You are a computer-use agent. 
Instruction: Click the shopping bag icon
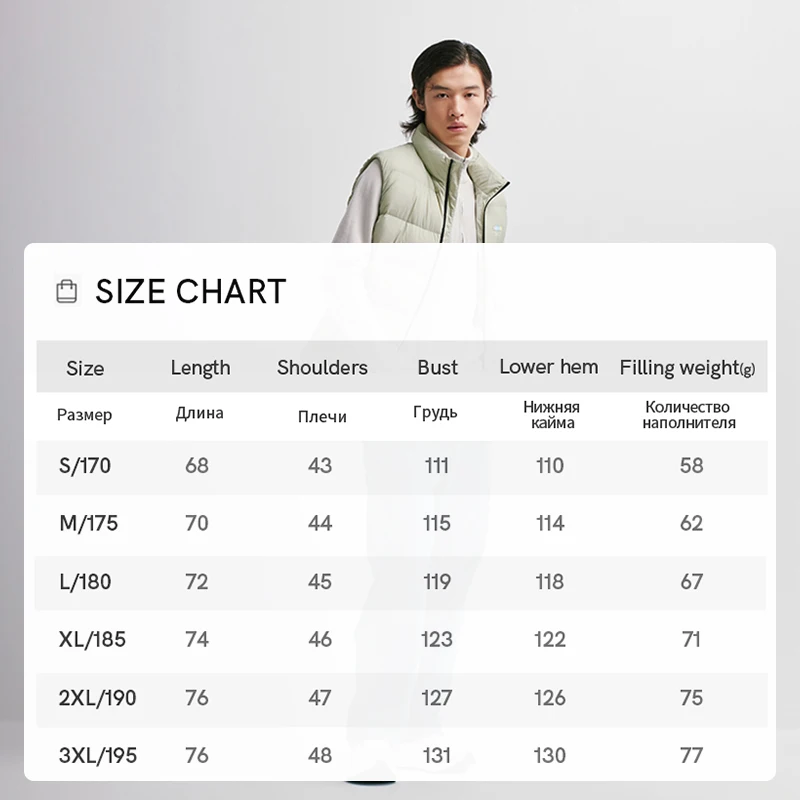coord(67,291)
